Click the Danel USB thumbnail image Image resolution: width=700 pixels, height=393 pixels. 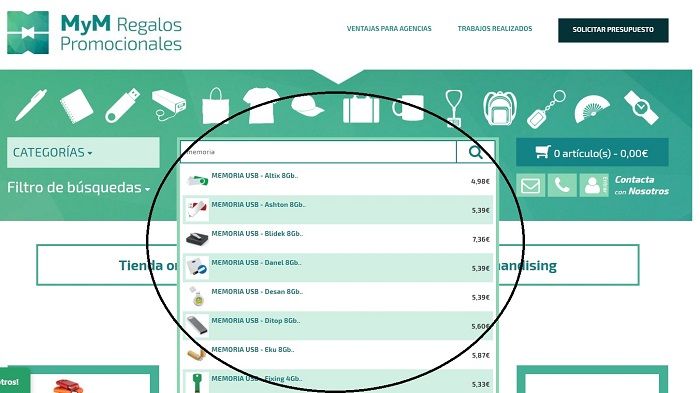pyautogui.click(x=197, y=268)
